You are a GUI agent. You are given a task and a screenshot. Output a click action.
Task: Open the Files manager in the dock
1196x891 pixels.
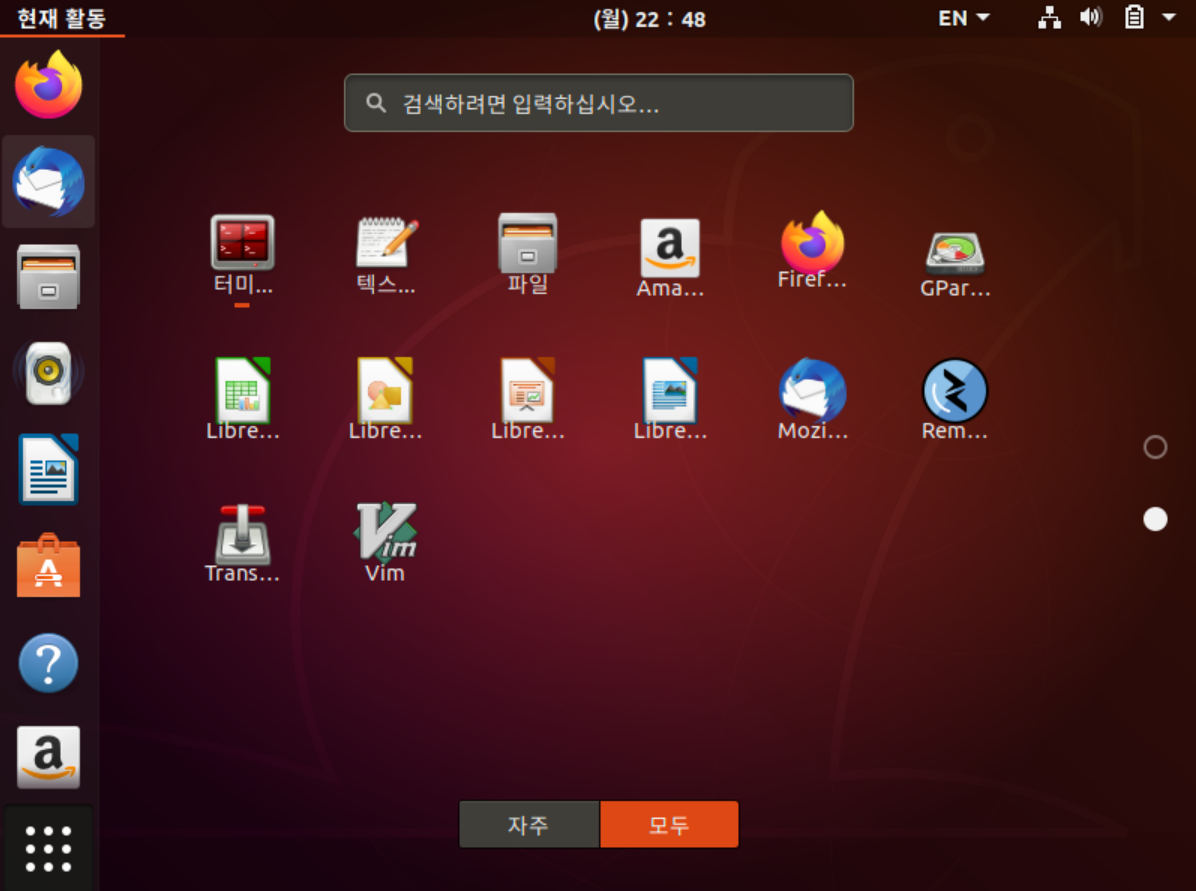pos(49,276)
